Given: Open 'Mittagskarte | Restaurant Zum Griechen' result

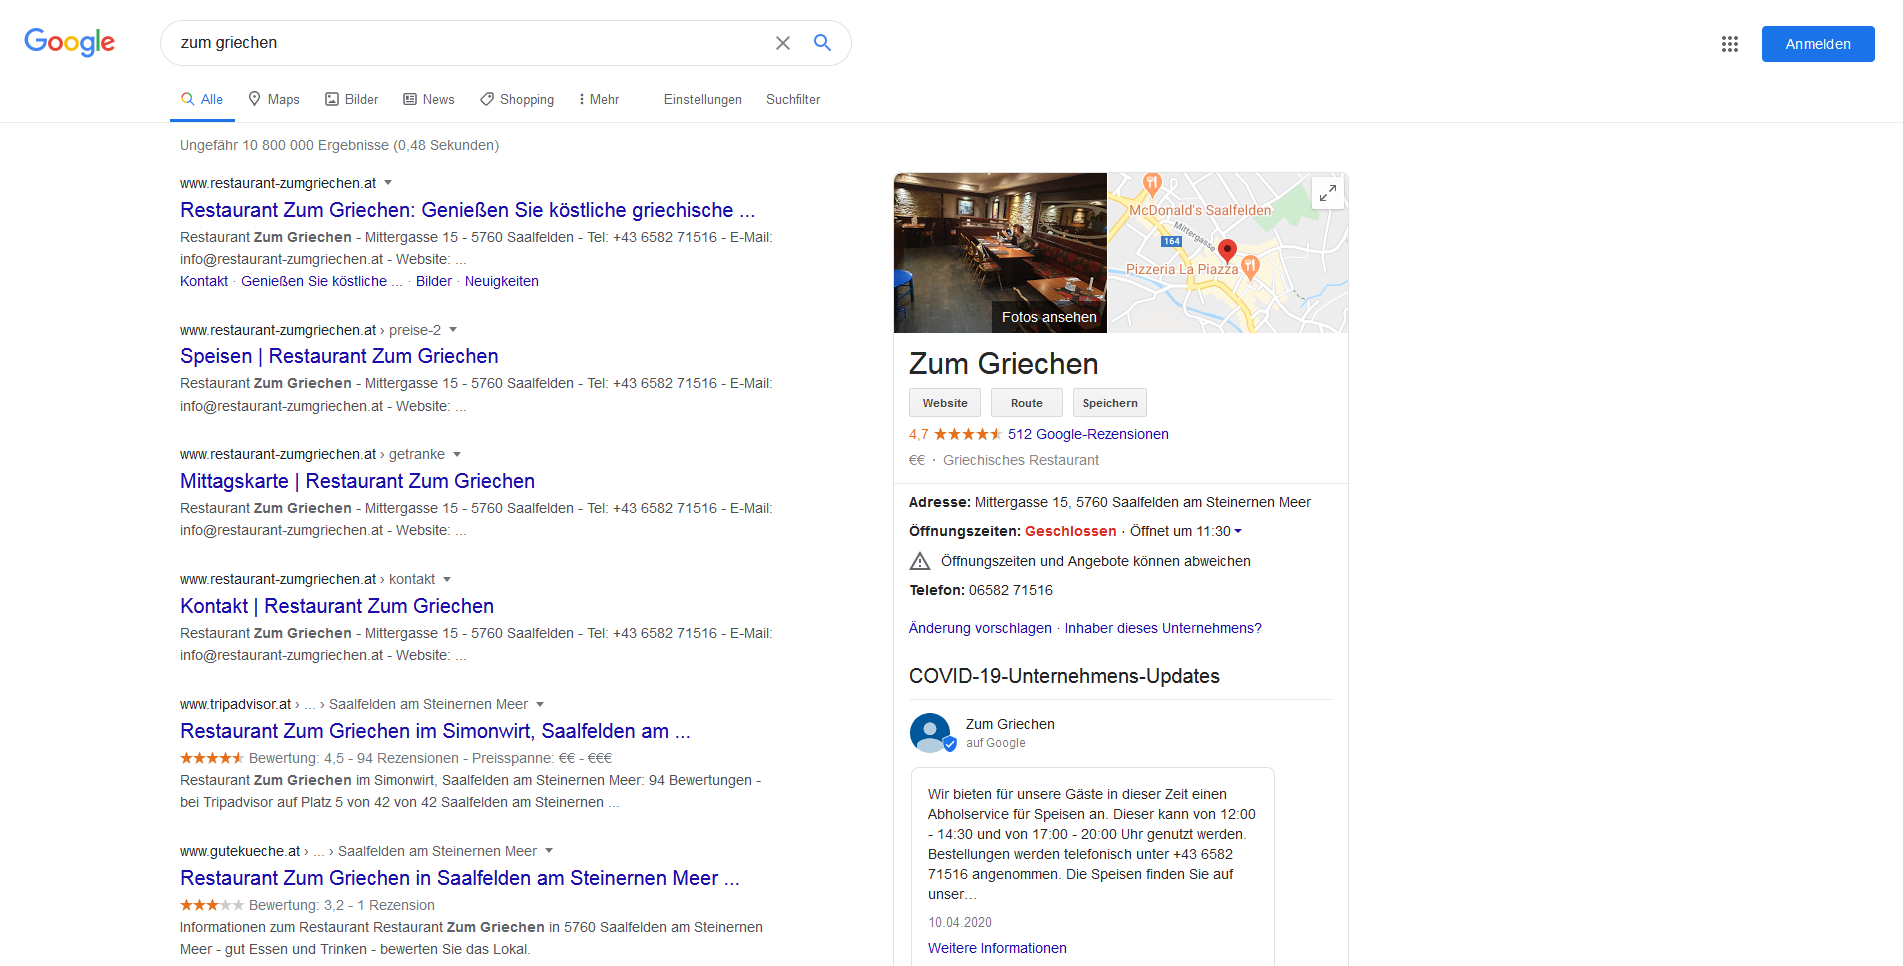Looking at the screenshot, I should (357, 481).
